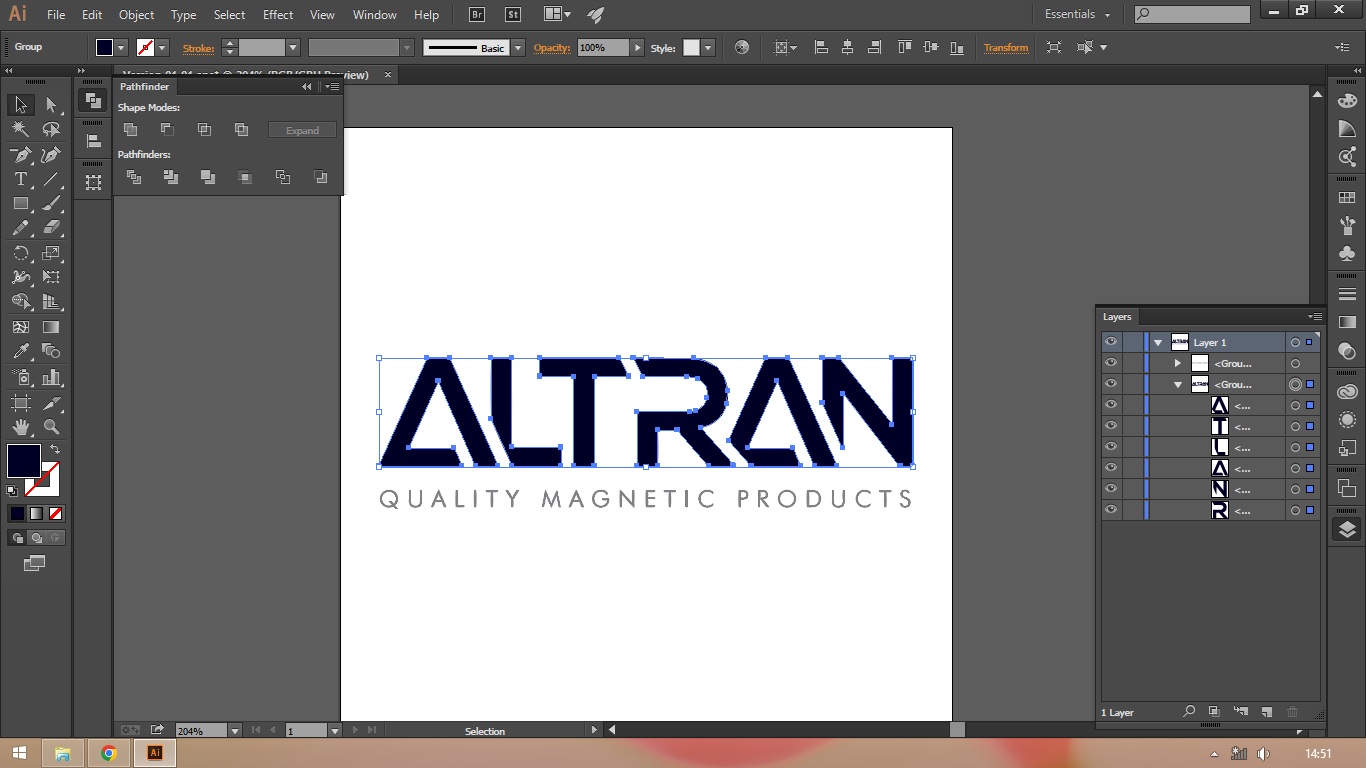Click the fill color swatch in the toolbar
1366x768 pixels.
click(24, 460)
